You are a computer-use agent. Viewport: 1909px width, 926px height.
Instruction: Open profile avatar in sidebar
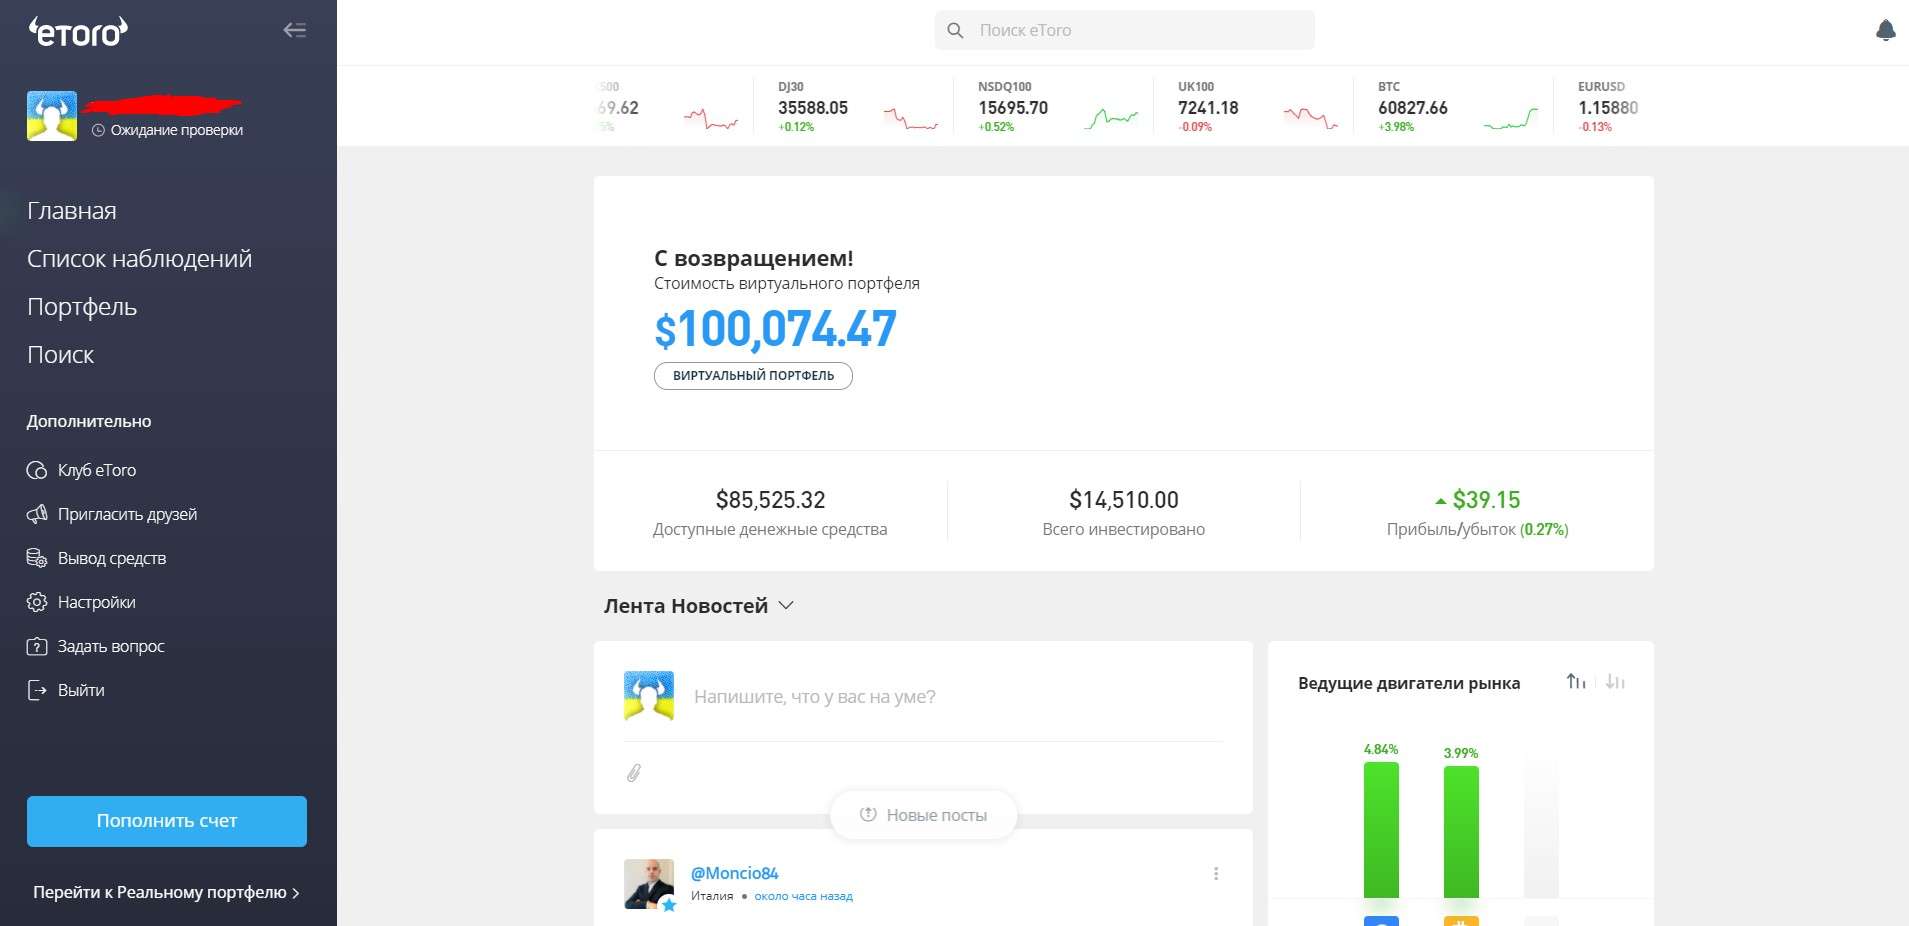pos(52,116)
